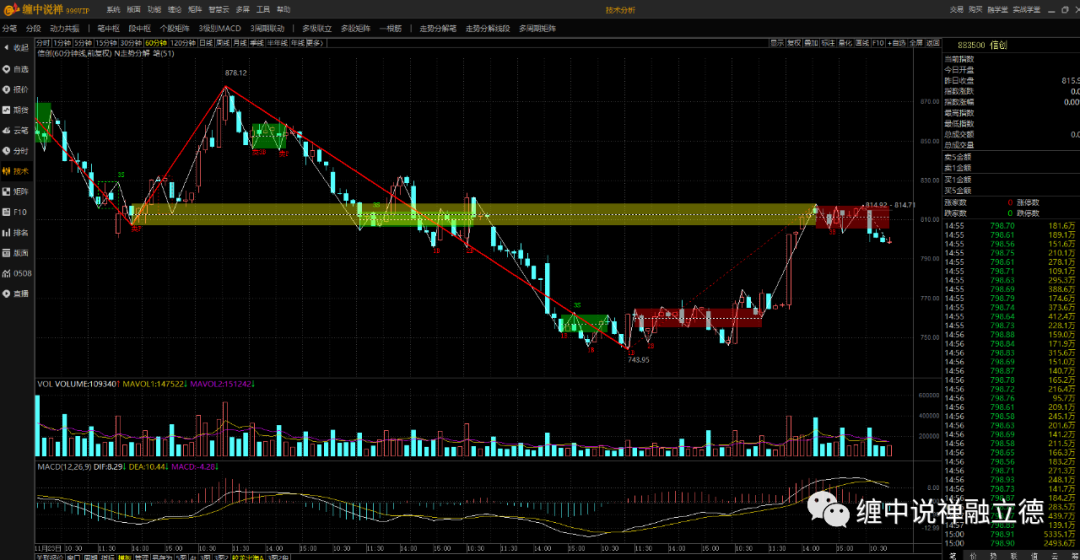Screen dimensions: 1080x560
Task: Switch to the 5分钟 period tab
Action: 83,43
